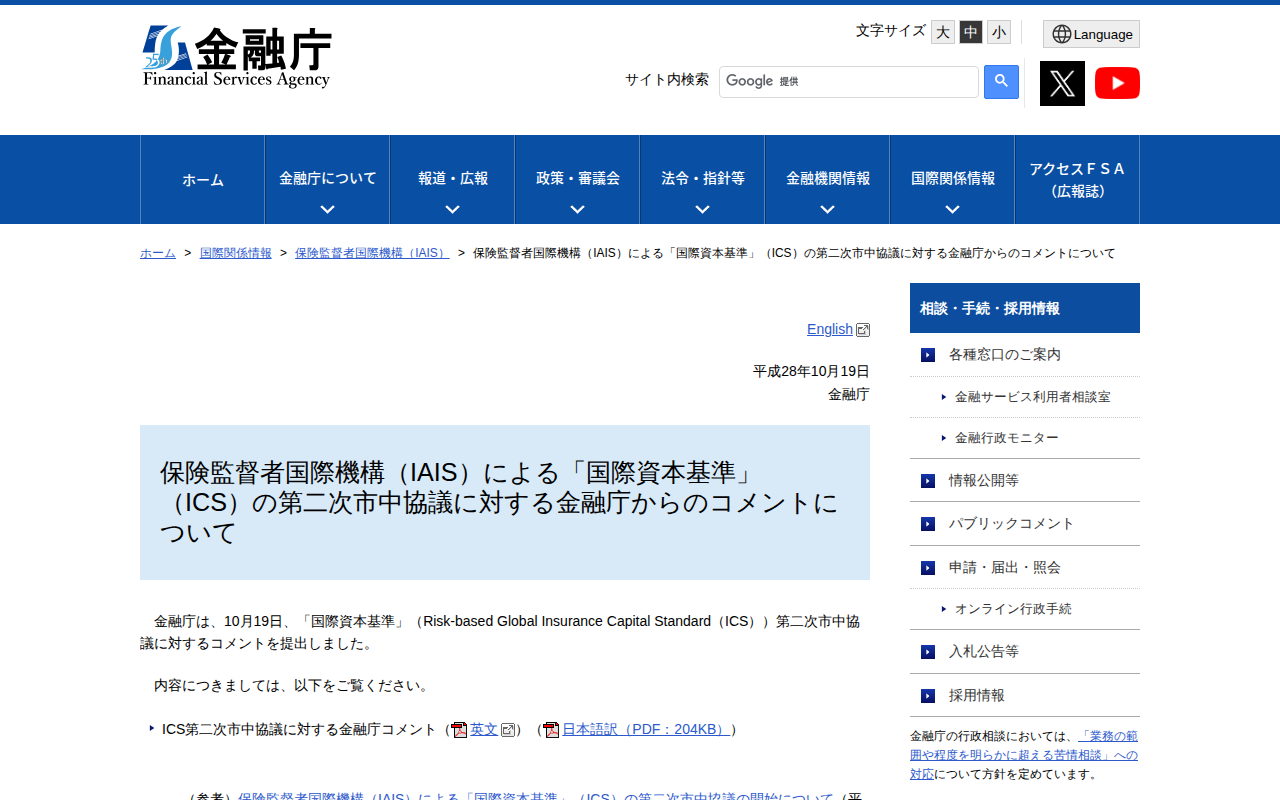The height and width of the screenshot is (800, 1280).
Task: Expand the 報道・広報 navigation chevron
Action: [451, 208]
